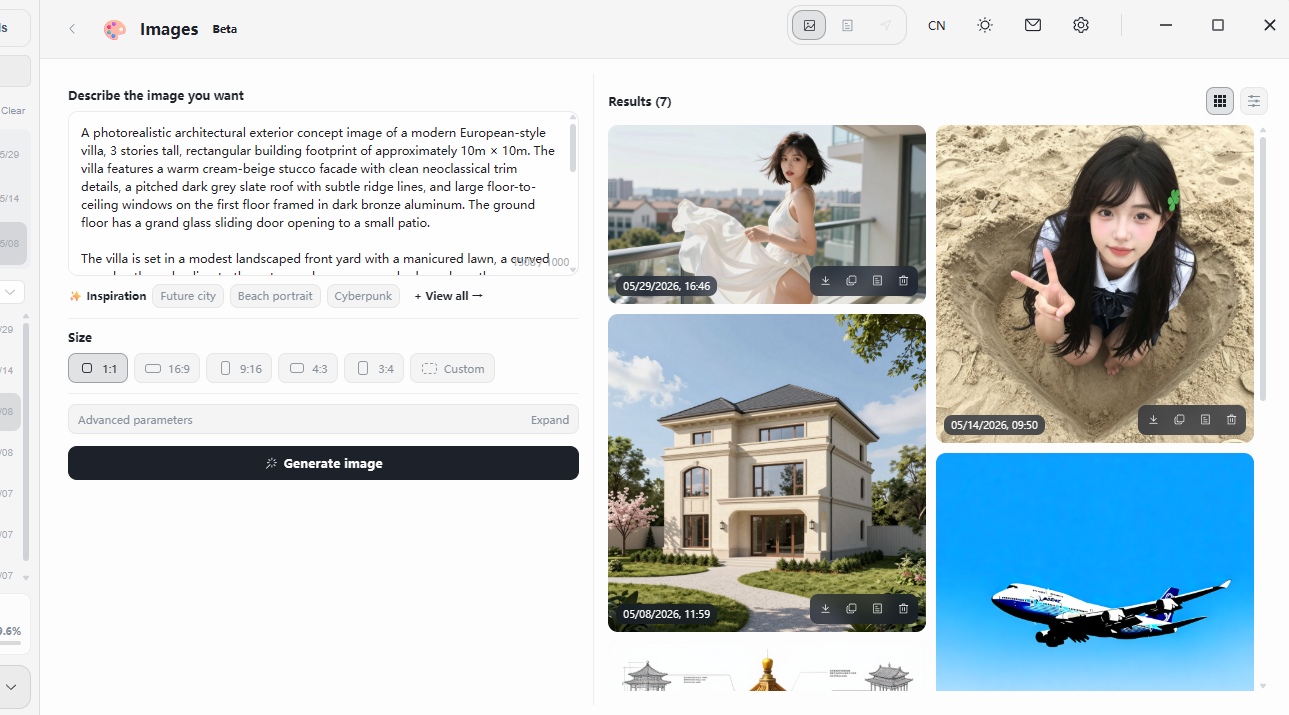Open View all inspirations
This screenshot has width=1289, height=715.
(x=449, y=296)
